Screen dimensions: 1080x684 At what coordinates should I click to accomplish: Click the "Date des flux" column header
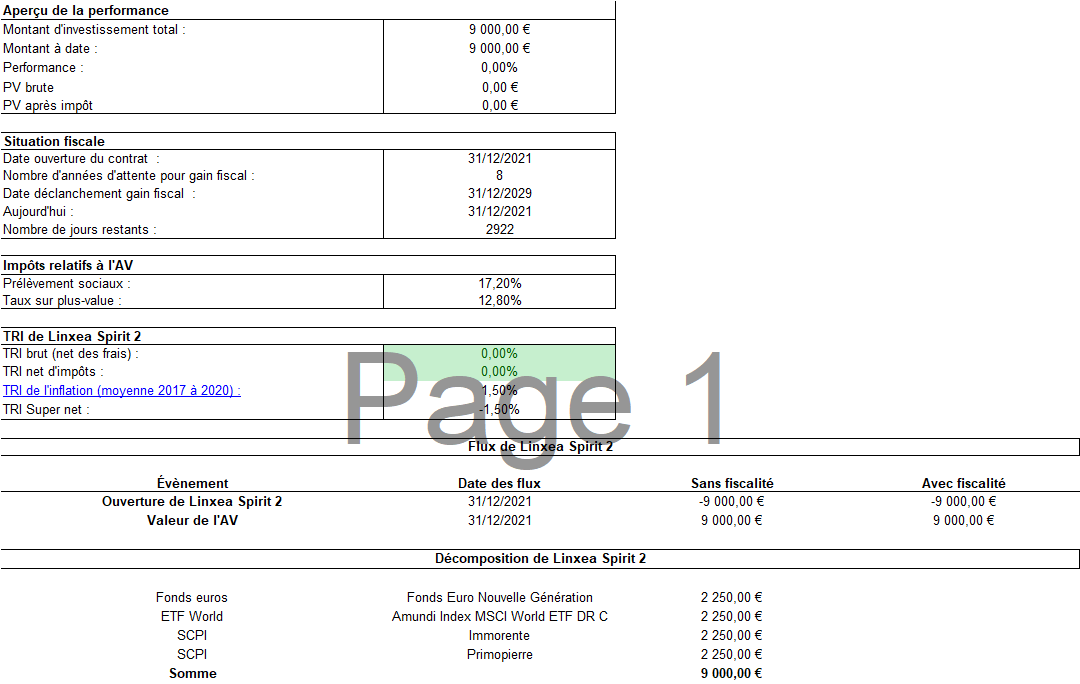pos(499,484)
